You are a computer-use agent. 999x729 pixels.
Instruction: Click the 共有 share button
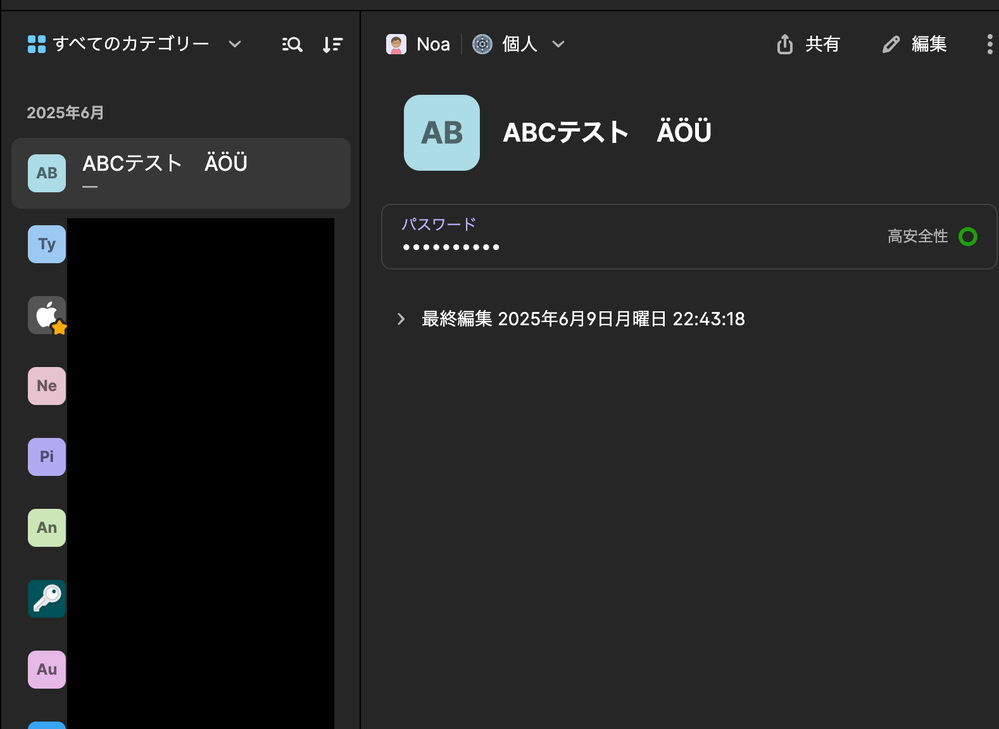(x=808, y=44)
